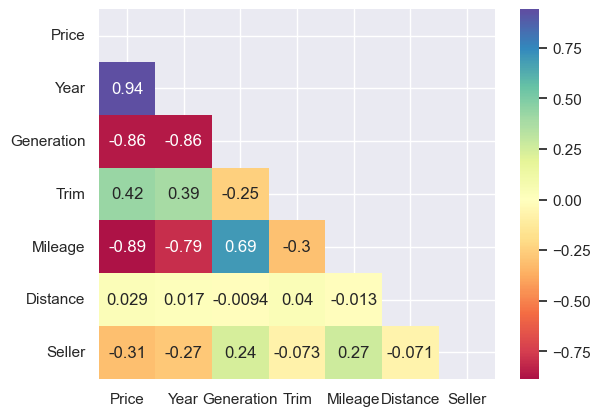
Task: Click the Trim-Year cell showing 0.39
Action: tap(184, 194)
